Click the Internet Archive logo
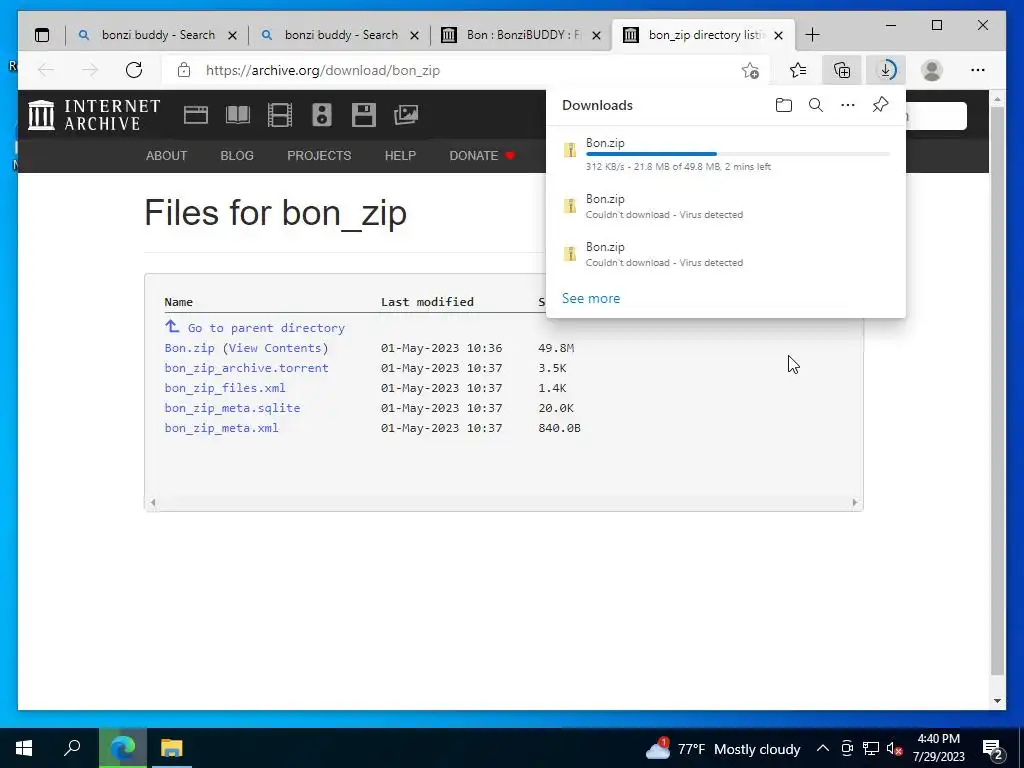The width and height of the screenshot is (1024, 768). 94,115
